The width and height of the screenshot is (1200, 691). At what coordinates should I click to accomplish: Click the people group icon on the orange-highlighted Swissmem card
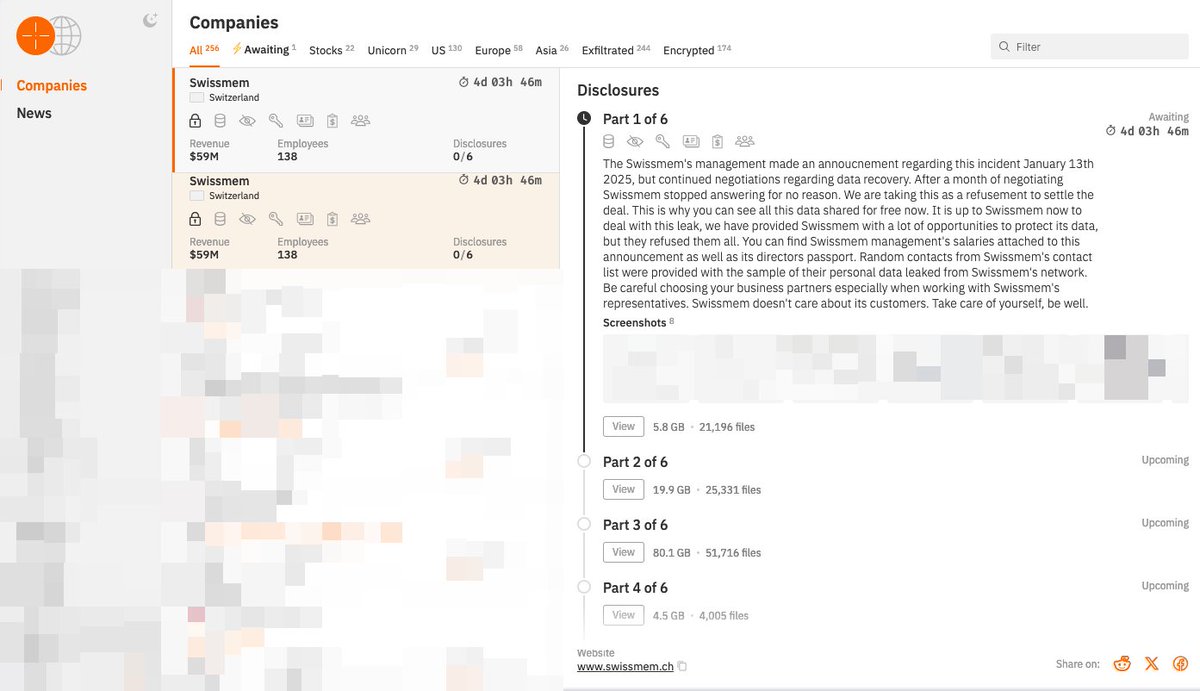click(361, 219)
